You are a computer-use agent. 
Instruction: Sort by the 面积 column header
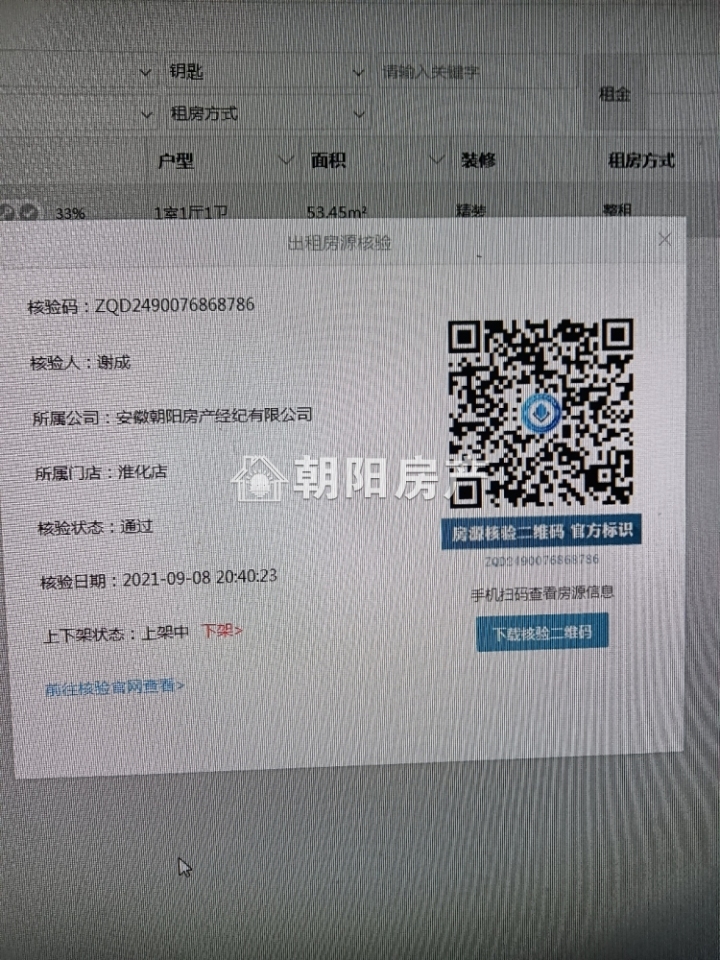[329, 160]
